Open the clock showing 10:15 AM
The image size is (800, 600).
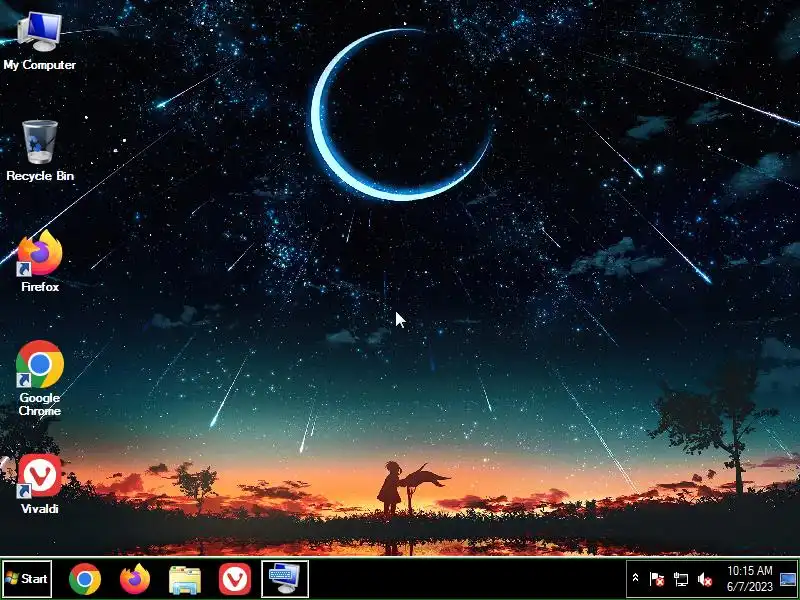point(749,579)
